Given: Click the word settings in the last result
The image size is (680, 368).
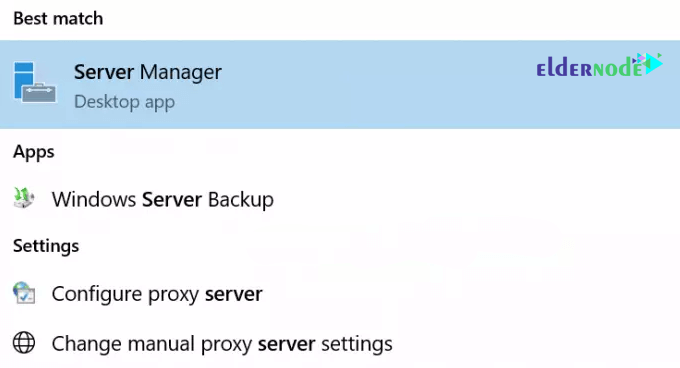Looking at the screenshot, I should pyautogui.click(x=357, y=344).
